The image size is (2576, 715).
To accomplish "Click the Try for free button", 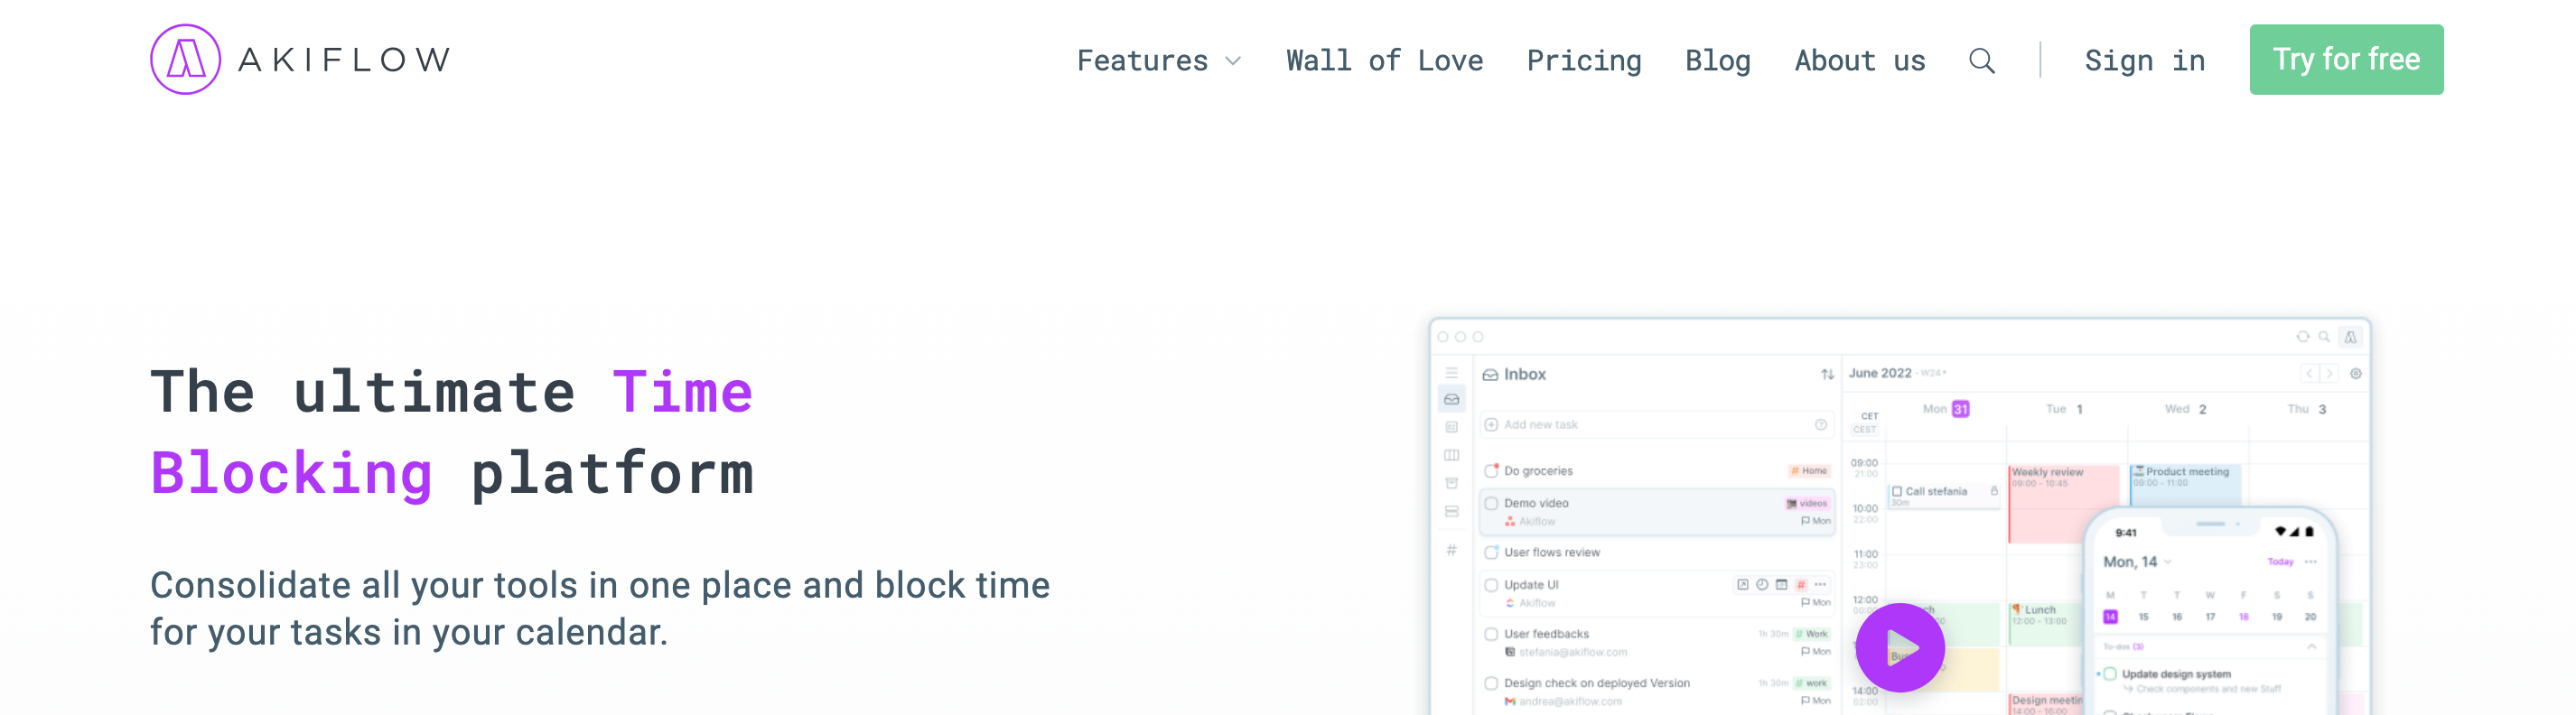I will click(x=2345, y=60).
